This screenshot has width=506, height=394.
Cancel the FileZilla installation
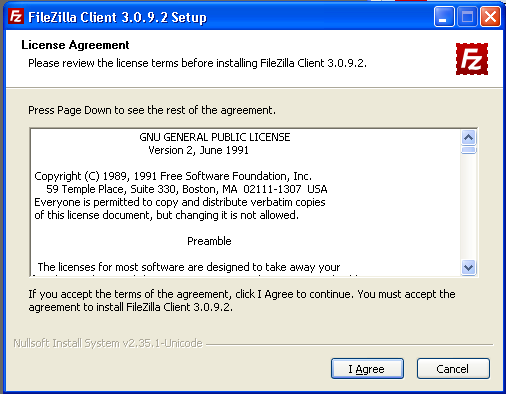point(453,369)
